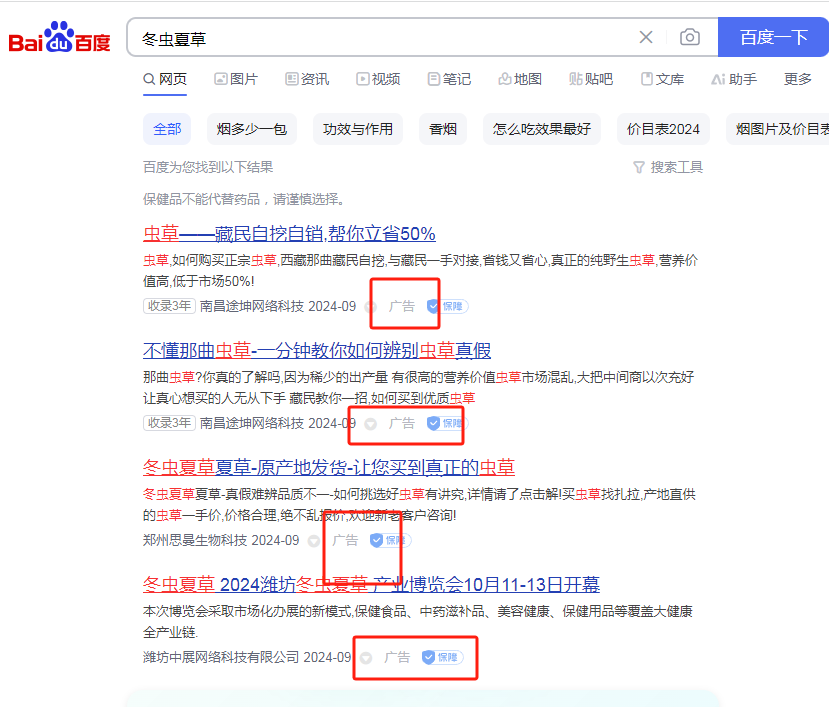Expand the 广告 feedback arrow on the first ad
The width and height of the screenshot is (829, 707).
[x=373, y=306]
